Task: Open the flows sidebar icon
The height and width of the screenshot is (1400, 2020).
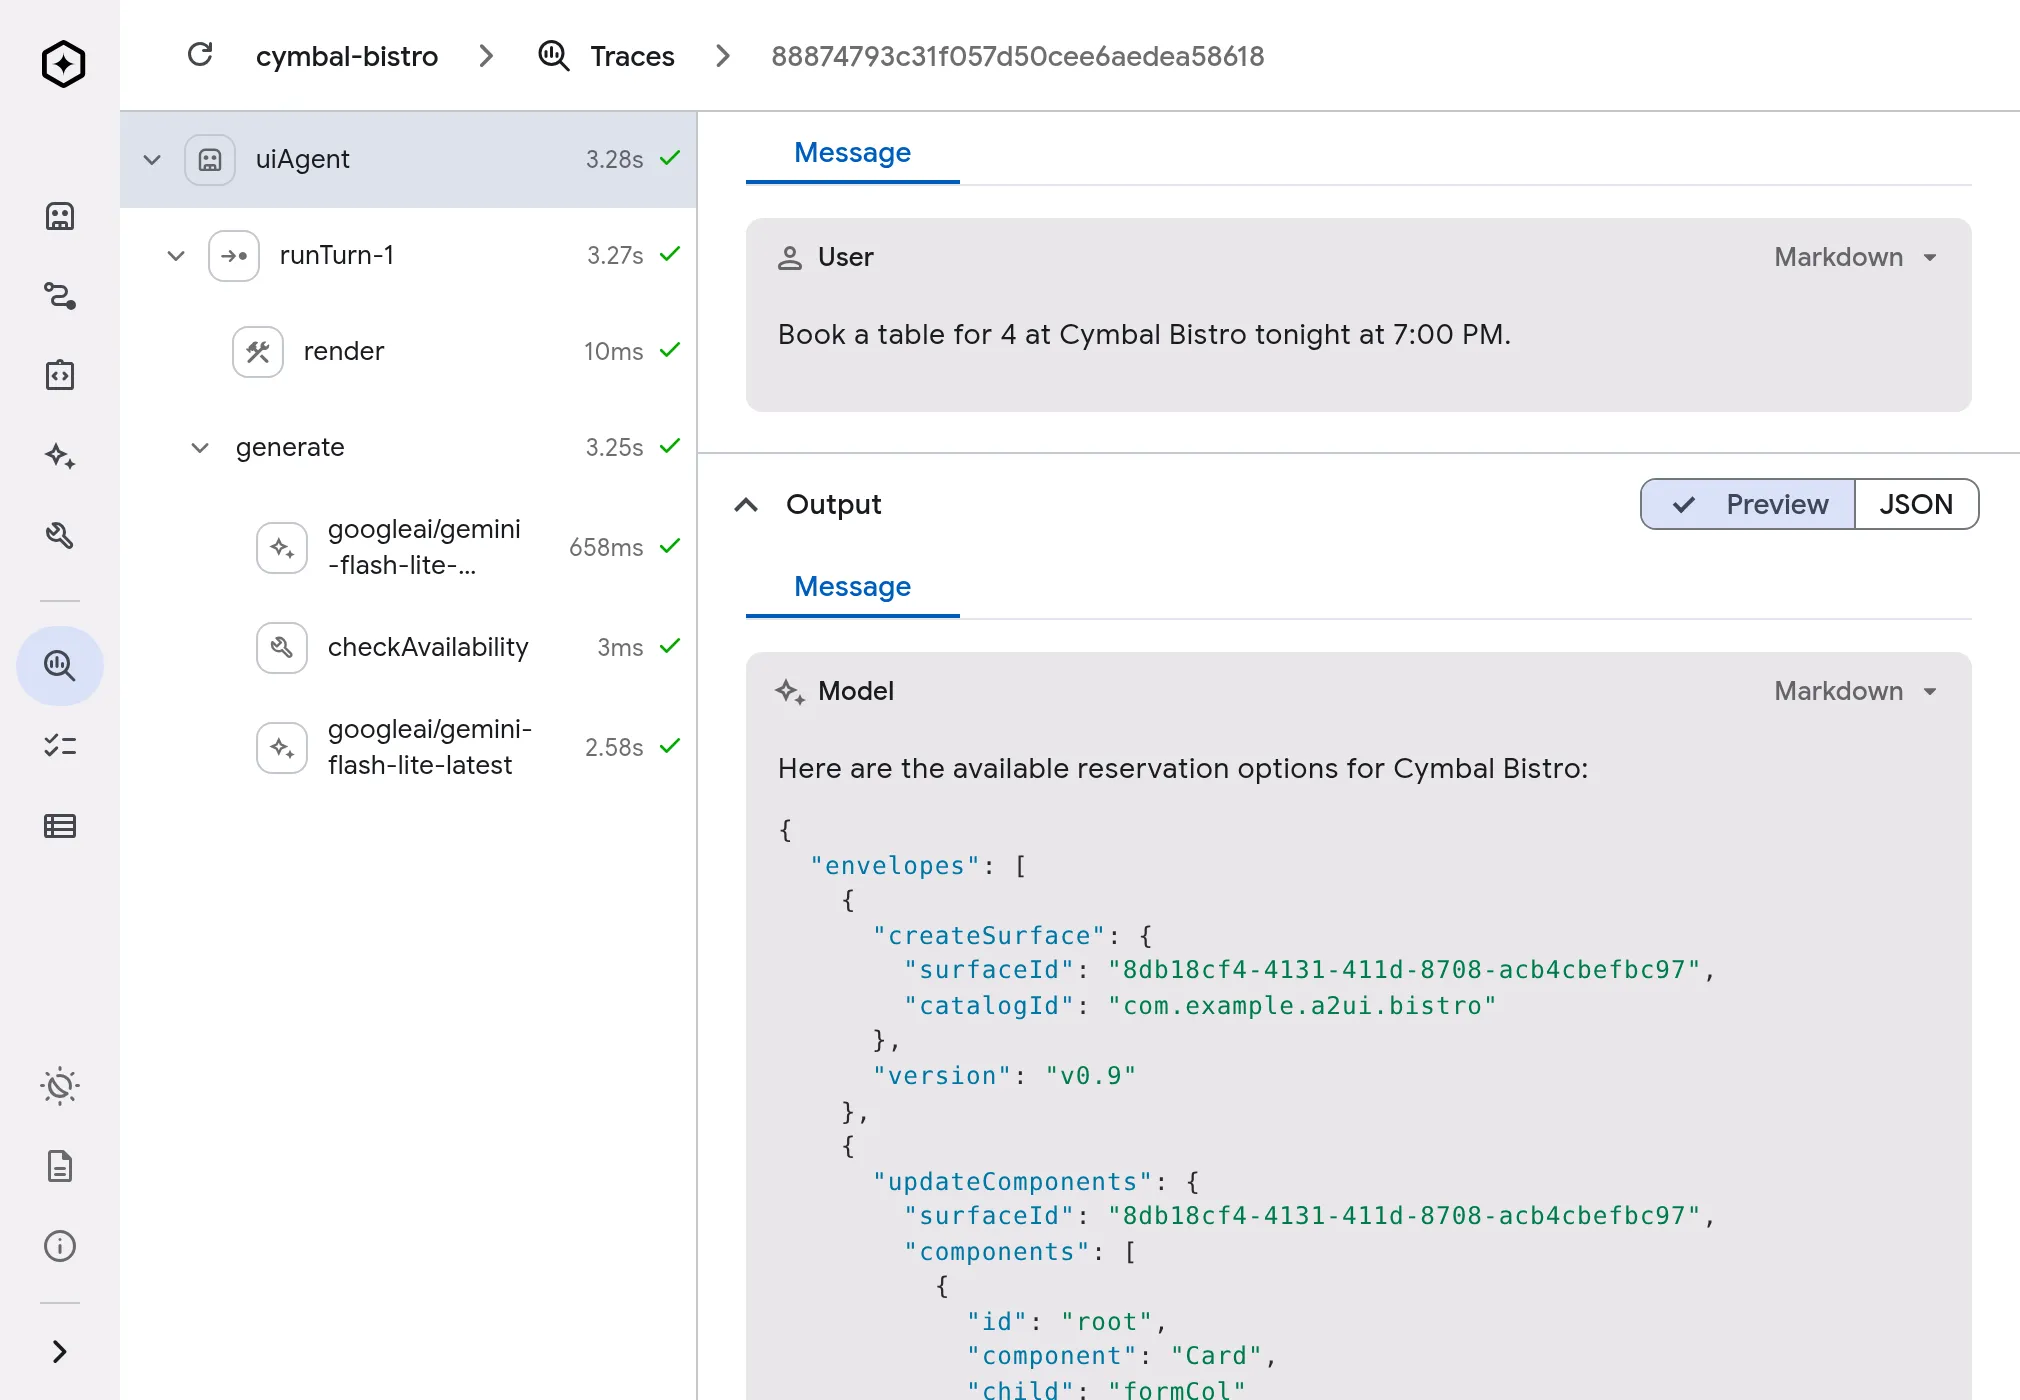Action: [60, 296]
